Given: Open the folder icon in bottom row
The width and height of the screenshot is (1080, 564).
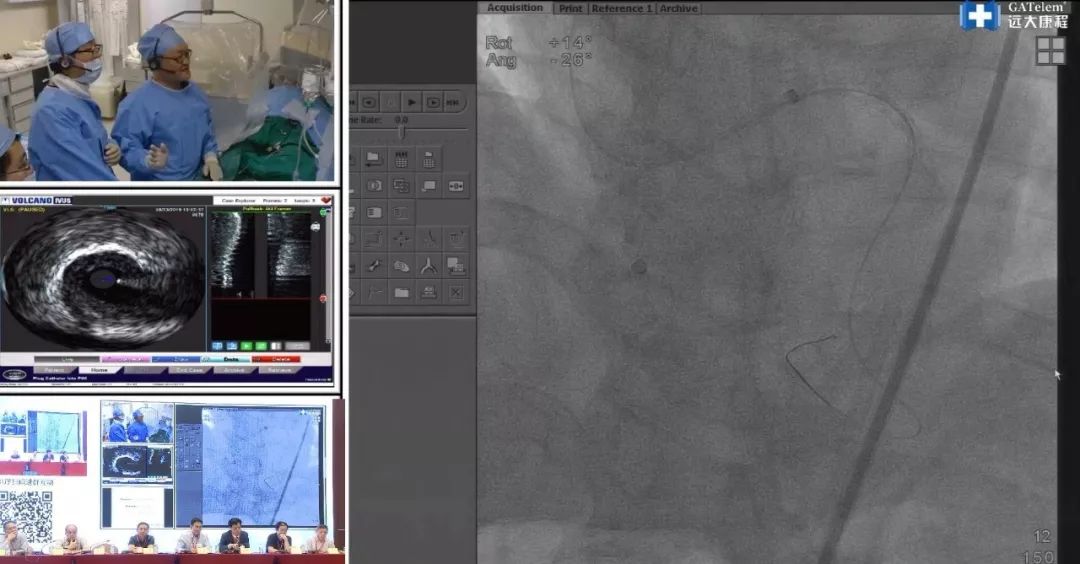Looking at the screenshot, I should pos(402,293).
